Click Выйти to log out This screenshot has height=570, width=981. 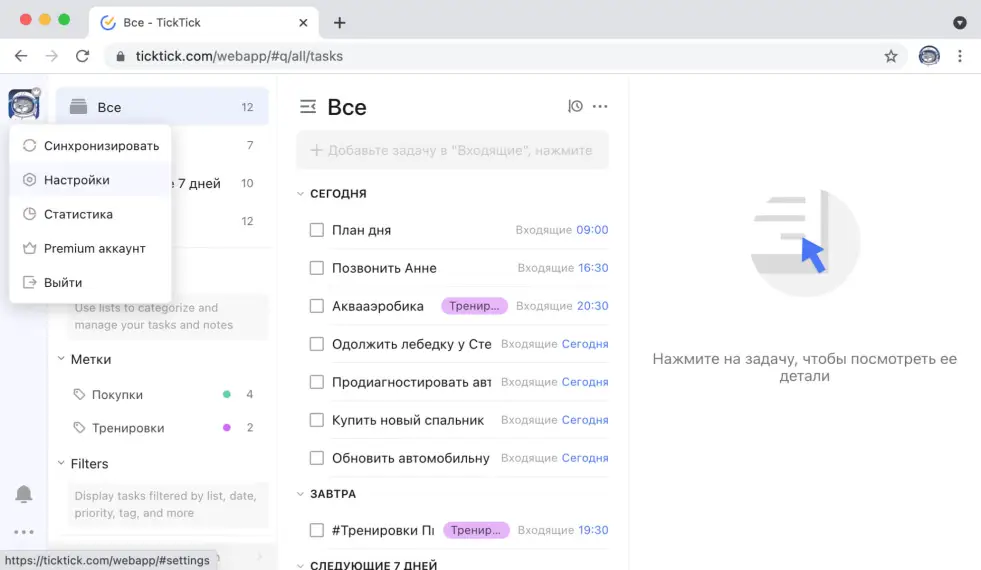click(x=63, y=282)
